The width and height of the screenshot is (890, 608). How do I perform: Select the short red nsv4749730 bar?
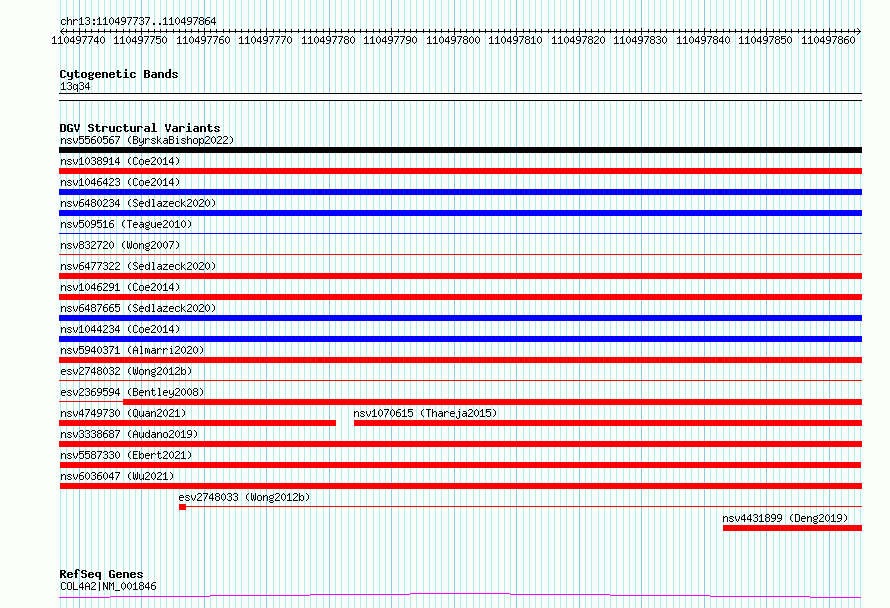pyautogui.click(x=198, y=423)
